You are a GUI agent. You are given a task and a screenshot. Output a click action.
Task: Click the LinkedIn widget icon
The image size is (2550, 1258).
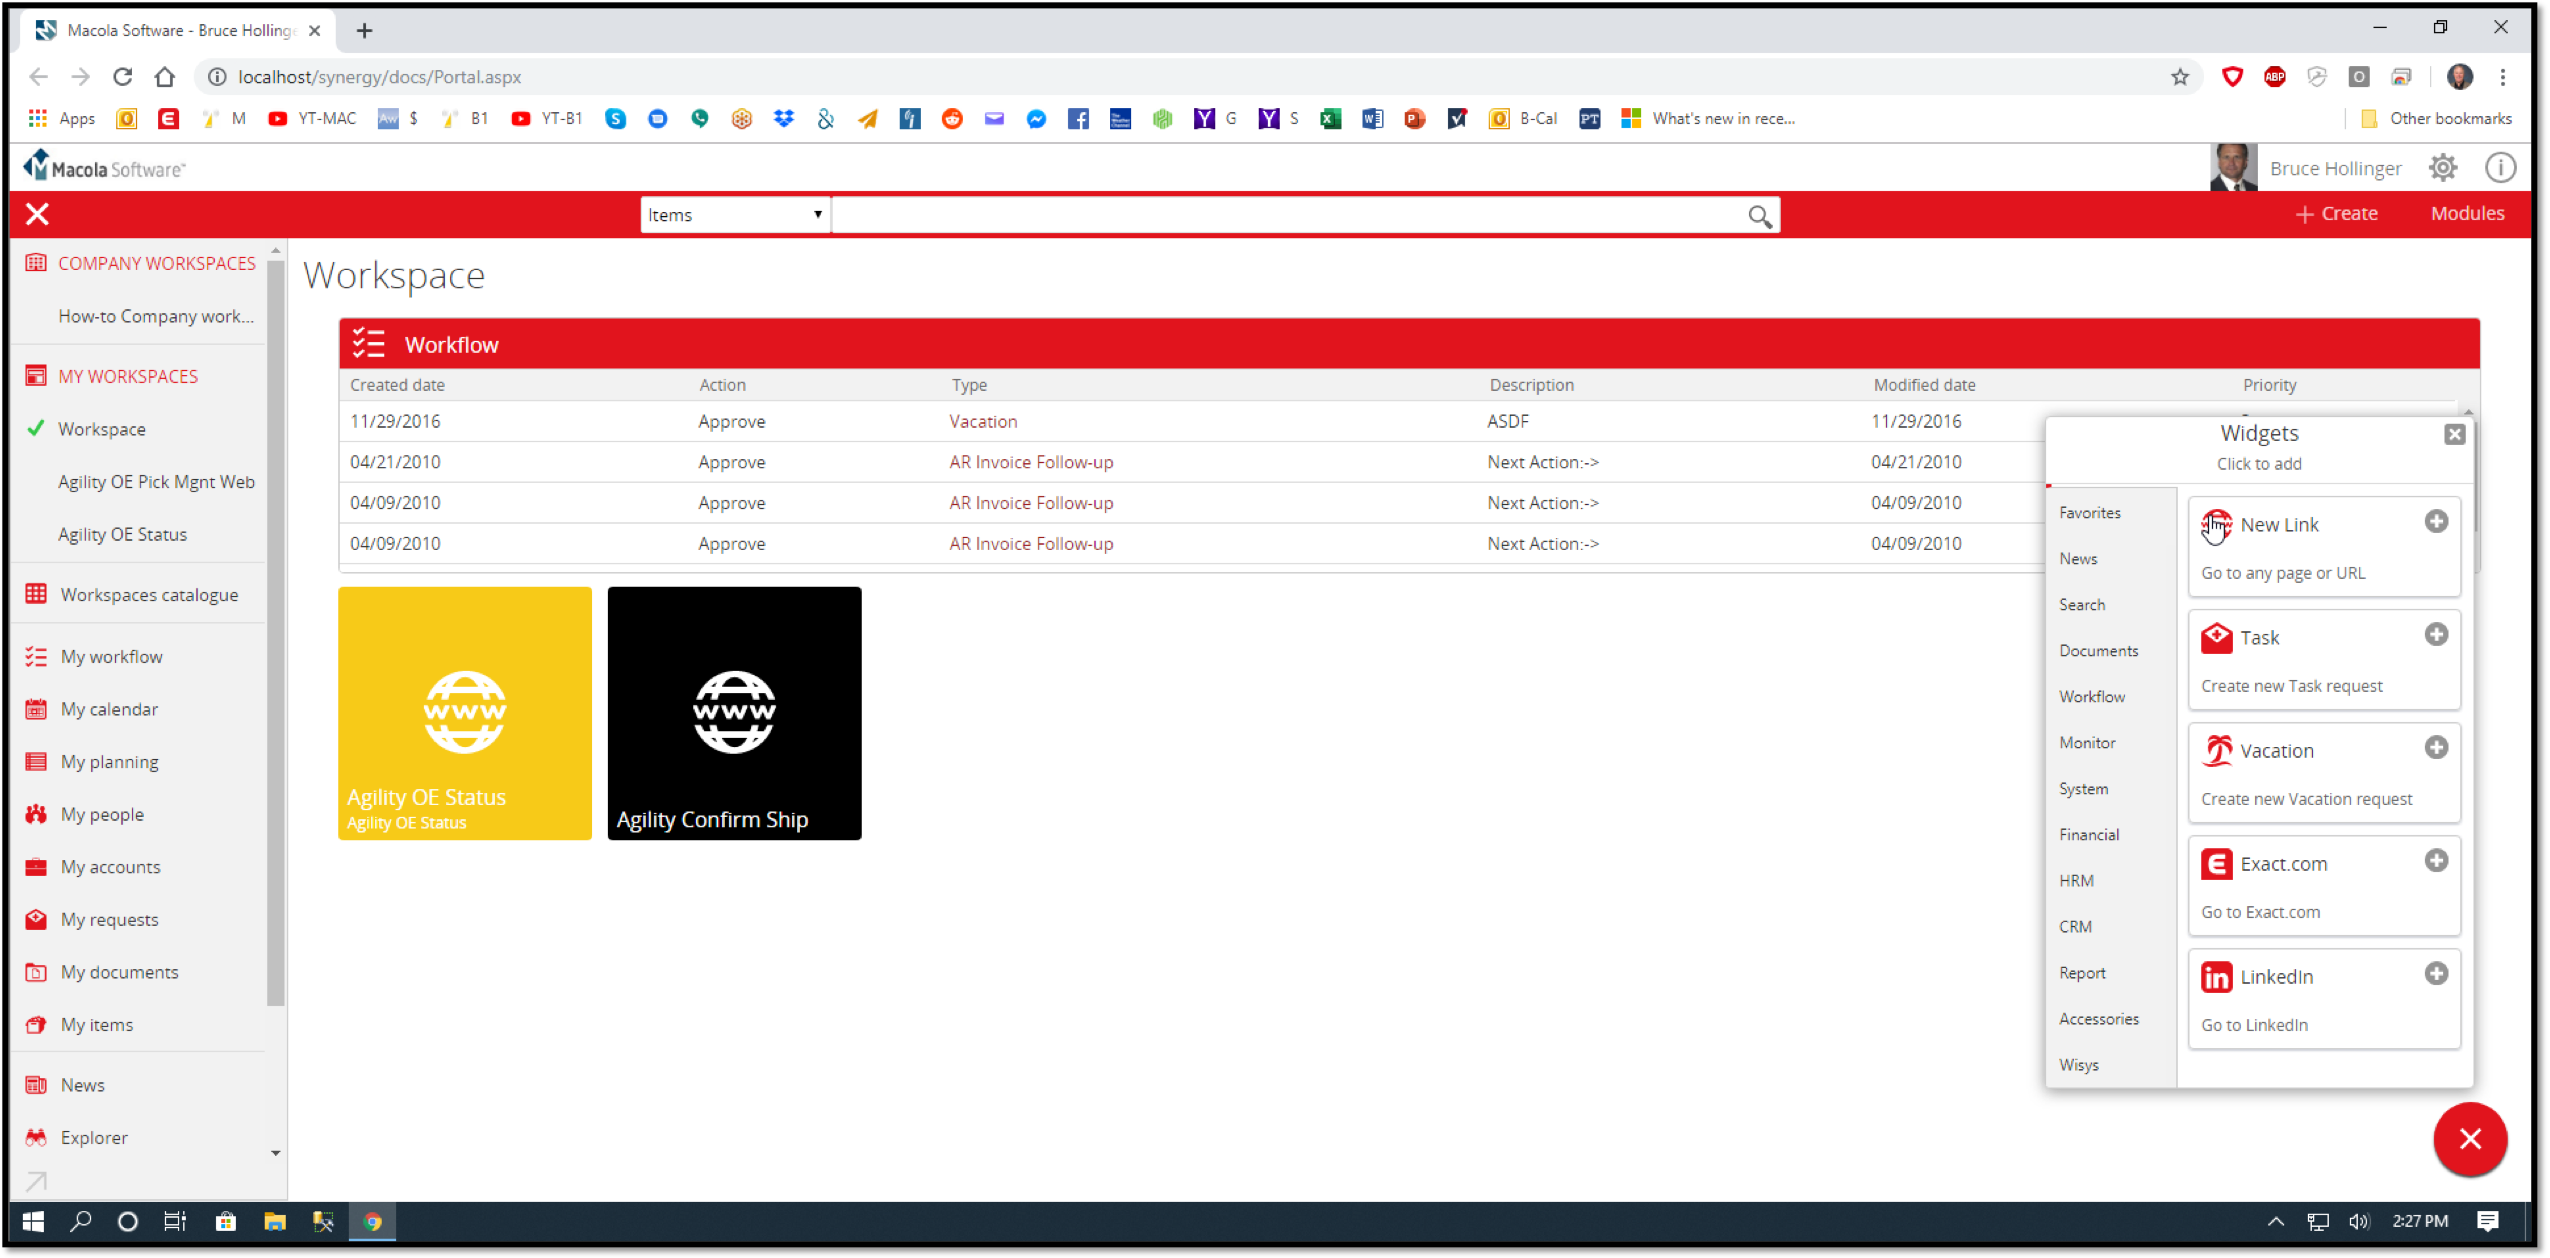pyautogui.click(x=2215, y=975)
